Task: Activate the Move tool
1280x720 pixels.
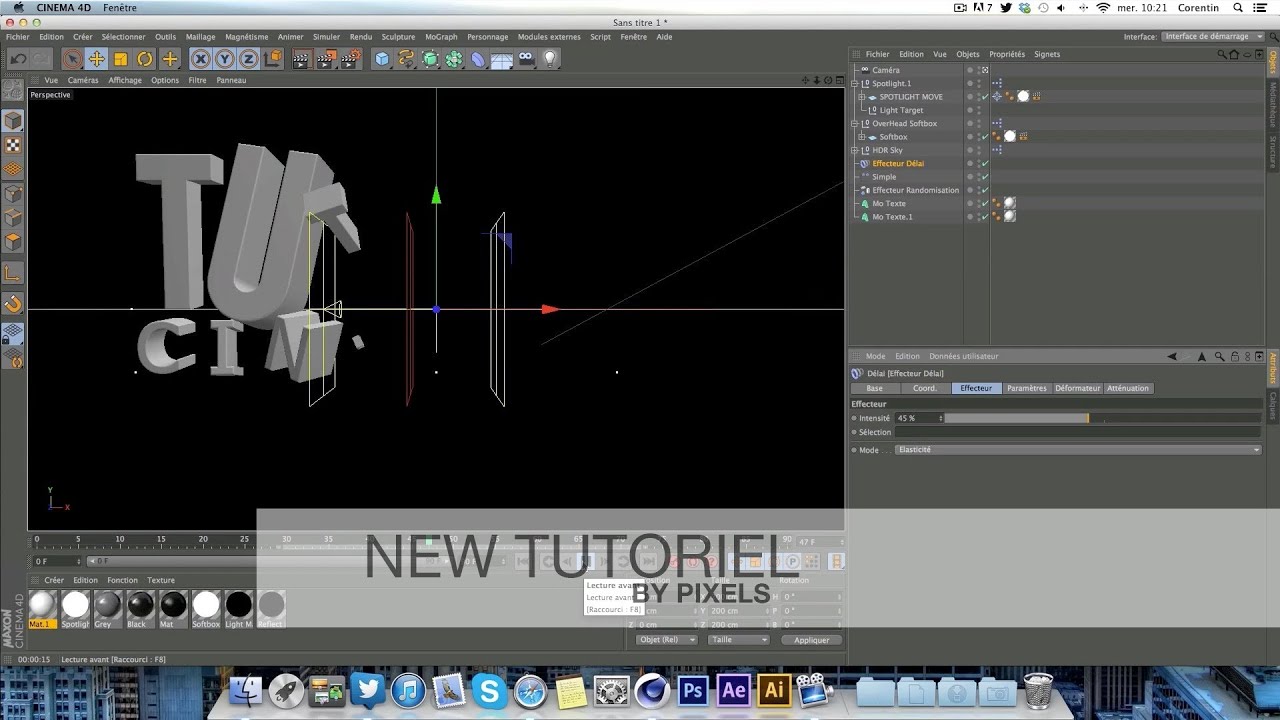Action: click(x=96, y=59)
